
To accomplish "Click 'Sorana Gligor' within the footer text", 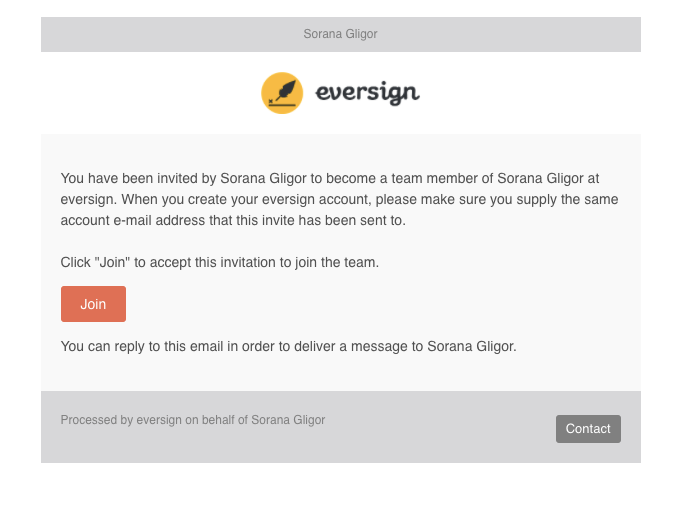I will click(288, 420).
